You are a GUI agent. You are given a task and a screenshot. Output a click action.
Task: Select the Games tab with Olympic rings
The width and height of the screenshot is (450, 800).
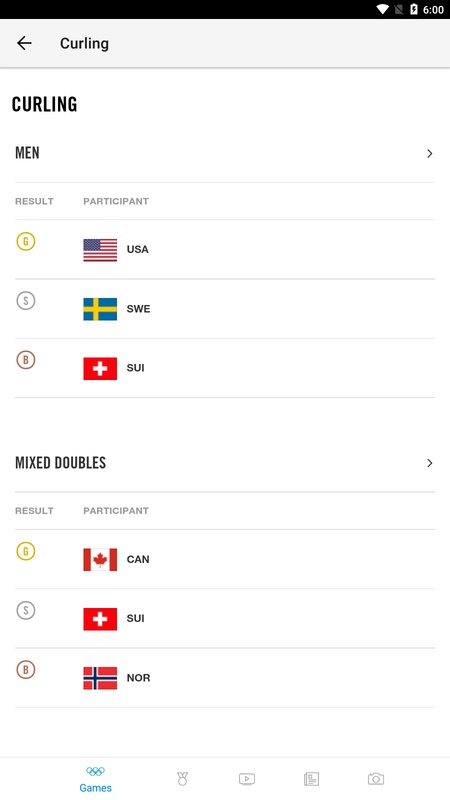click(x=95, y=780)
